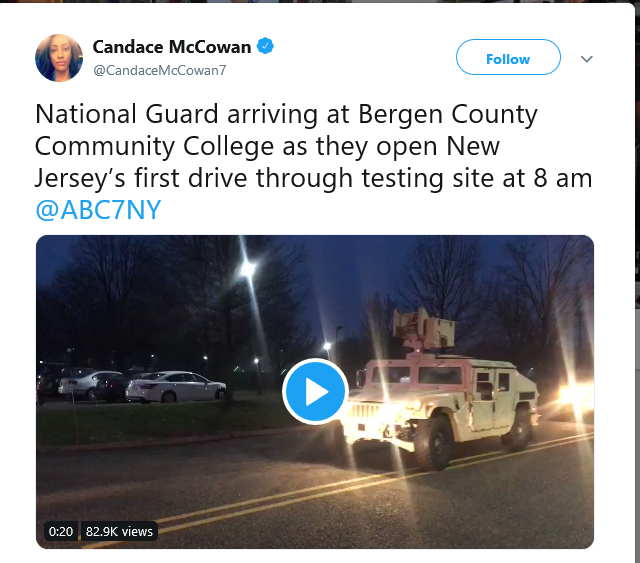This screenshot has width=640, height=563.
Task: Click the street lamp glare in video
Action: (x=247, y=269)
